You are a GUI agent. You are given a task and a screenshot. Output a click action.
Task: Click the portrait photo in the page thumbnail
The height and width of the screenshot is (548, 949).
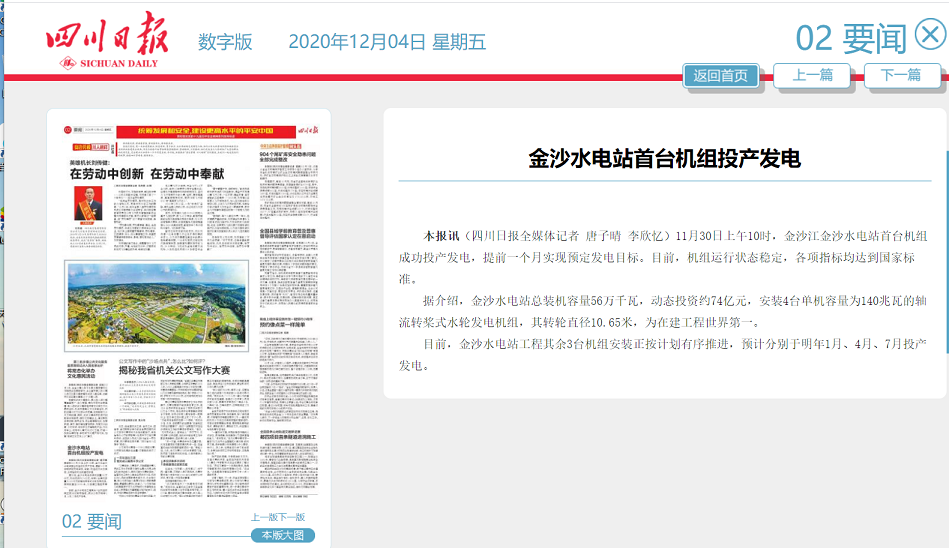pyautogui.click(x=88, y=204)
